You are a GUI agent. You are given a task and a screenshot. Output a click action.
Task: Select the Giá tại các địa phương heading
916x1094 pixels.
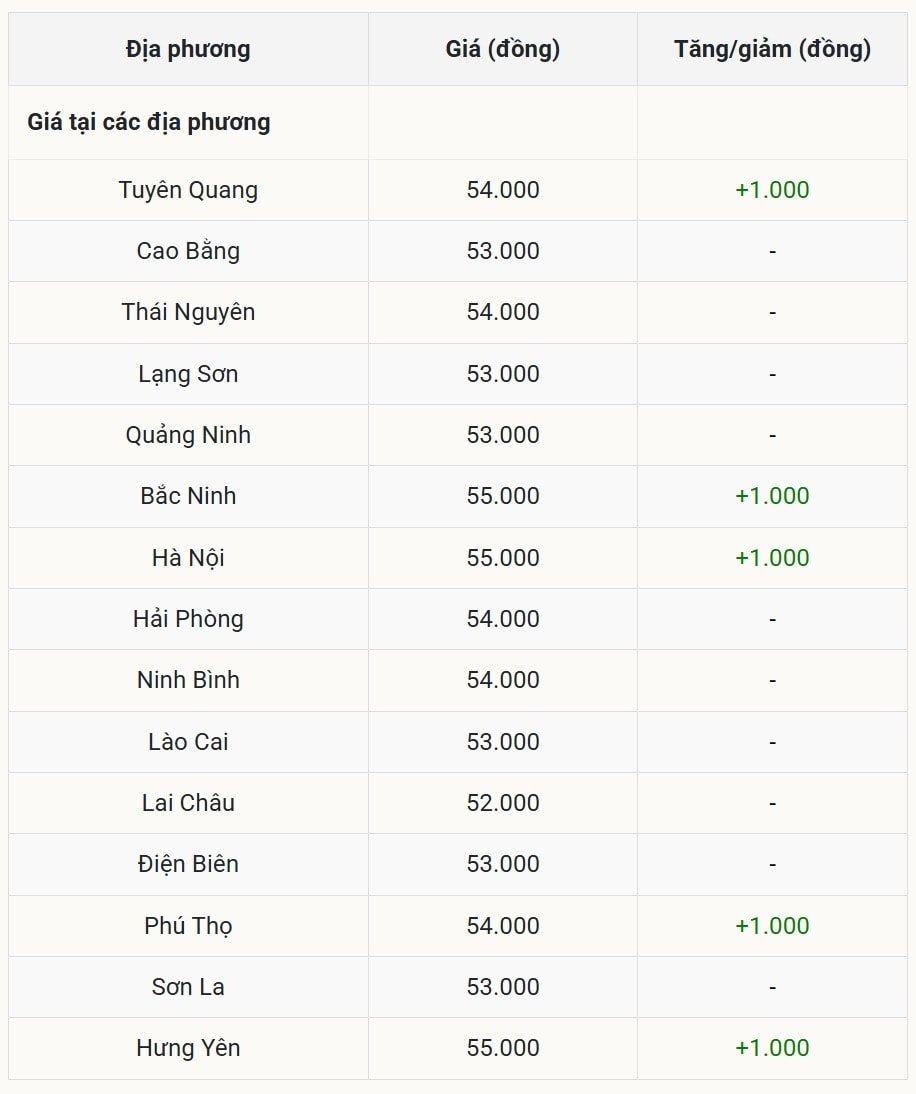[x=149, y=122]
